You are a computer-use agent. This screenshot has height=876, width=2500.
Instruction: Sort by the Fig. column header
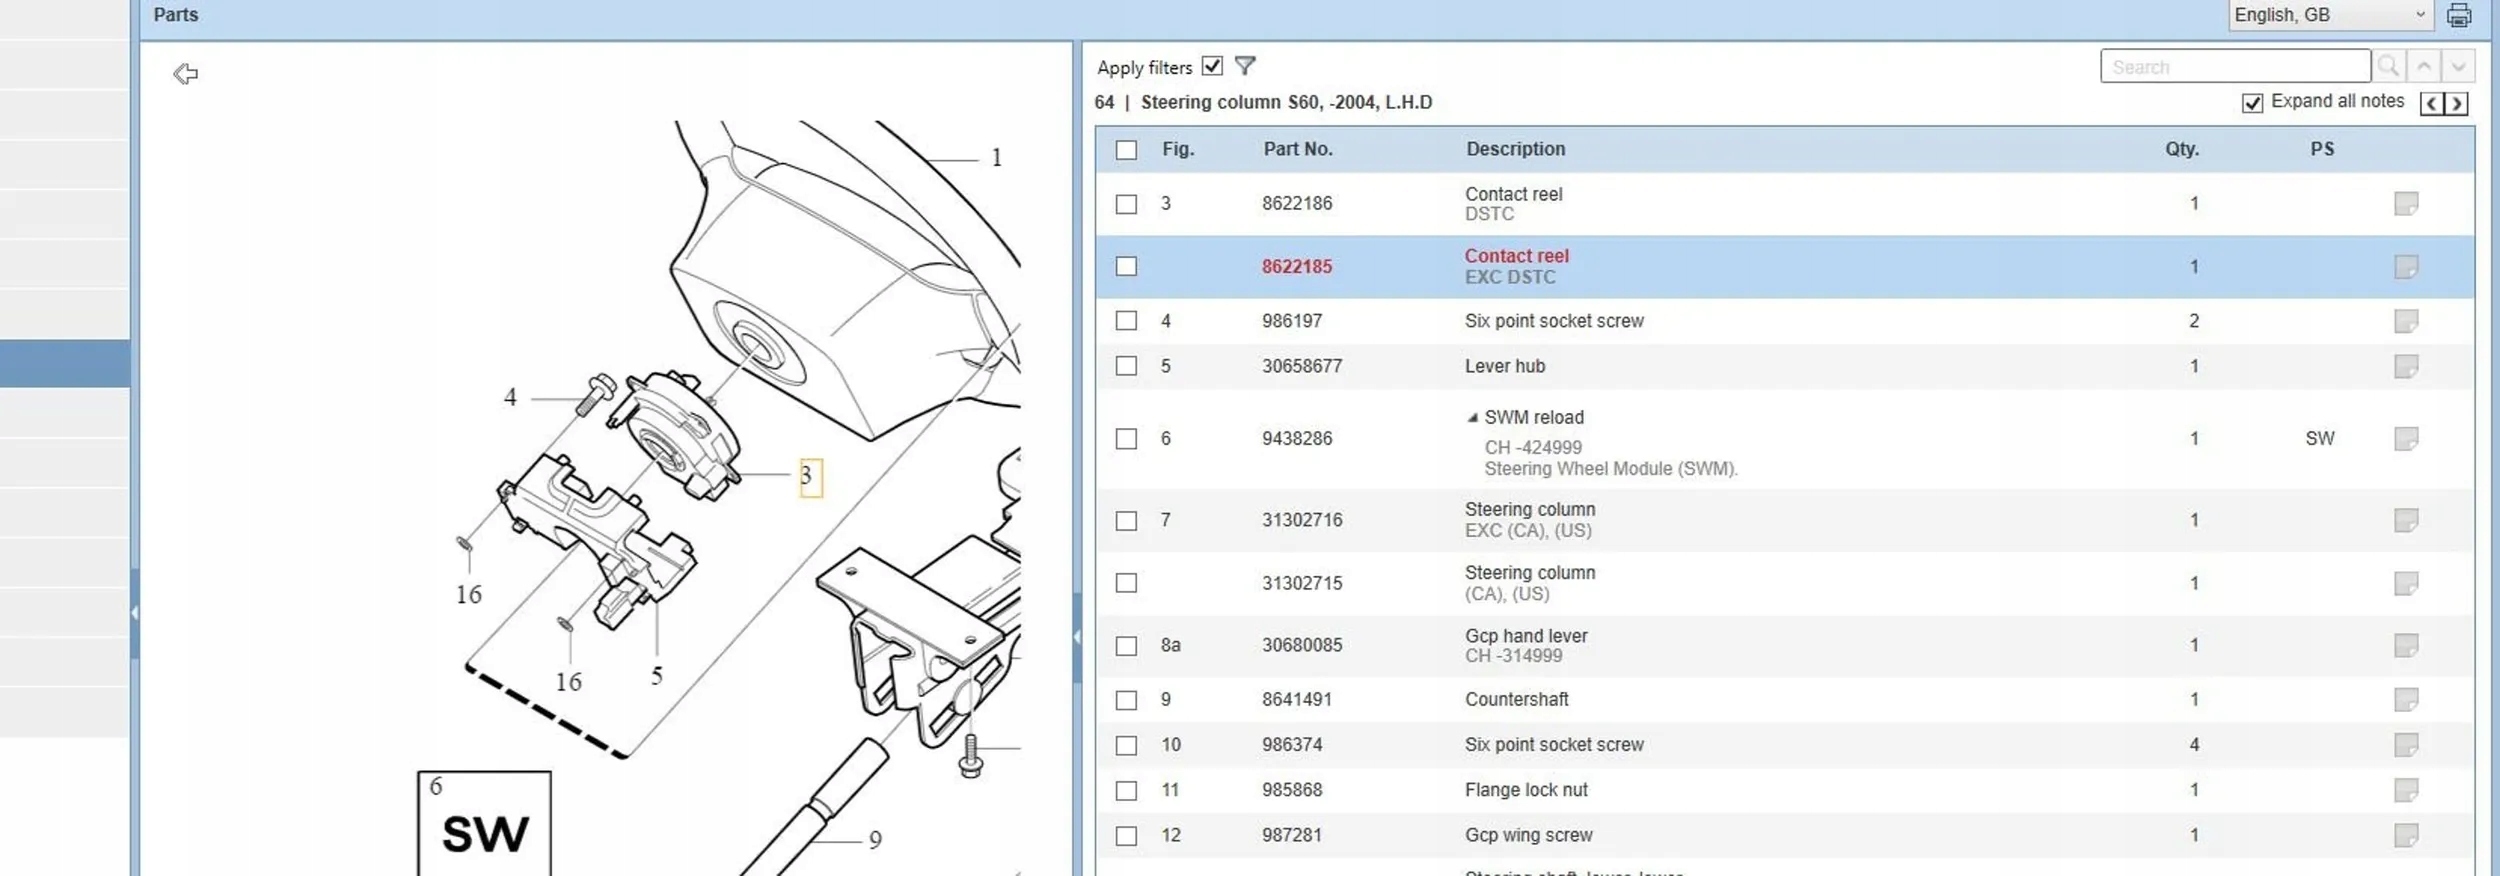[x=1178, y=149]
